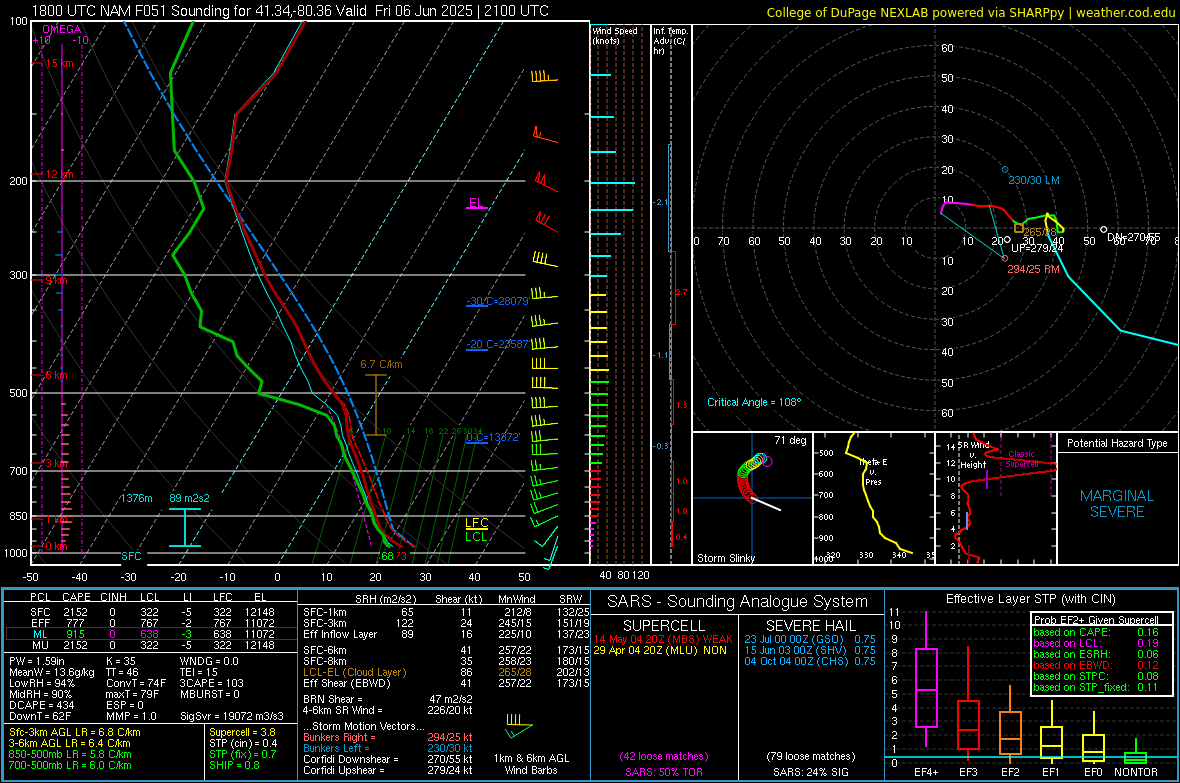Click the 71 deg slinky tilt value

pos(790,440)
